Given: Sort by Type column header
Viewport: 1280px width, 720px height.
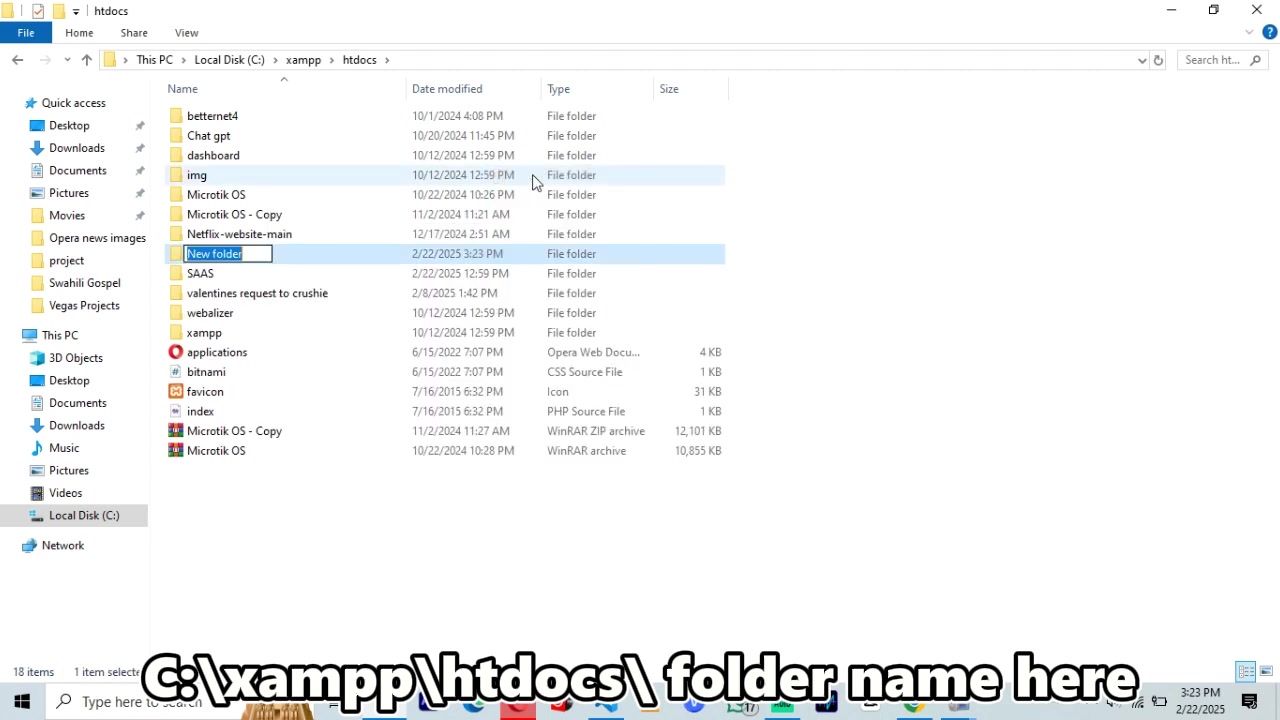Looking at the screenshot, I should pyautogui.click(x=558, y=89).
